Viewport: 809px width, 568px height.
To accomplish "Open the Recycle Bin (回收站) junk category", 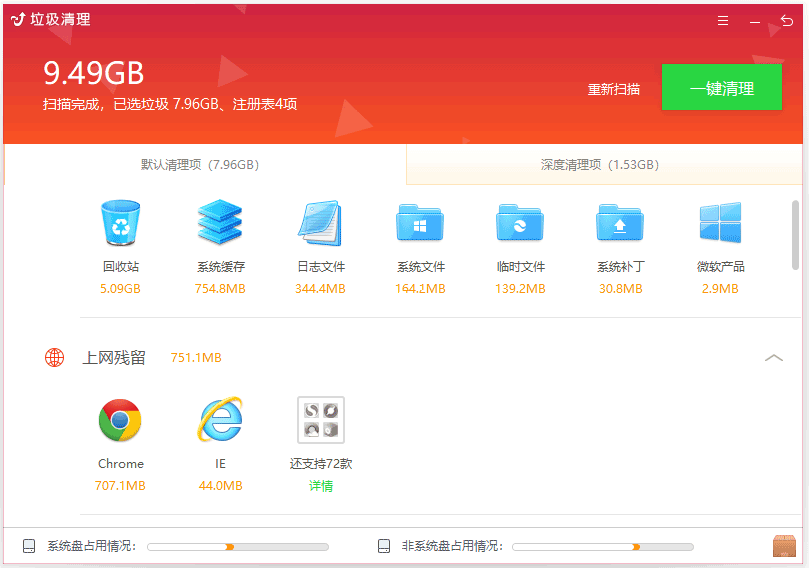I will [120, 223].
